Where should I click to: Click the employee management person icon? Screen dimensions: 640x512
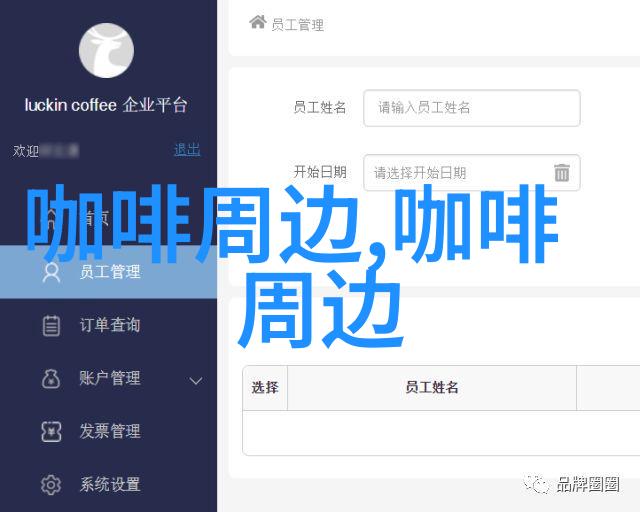(x=51, y=272)
